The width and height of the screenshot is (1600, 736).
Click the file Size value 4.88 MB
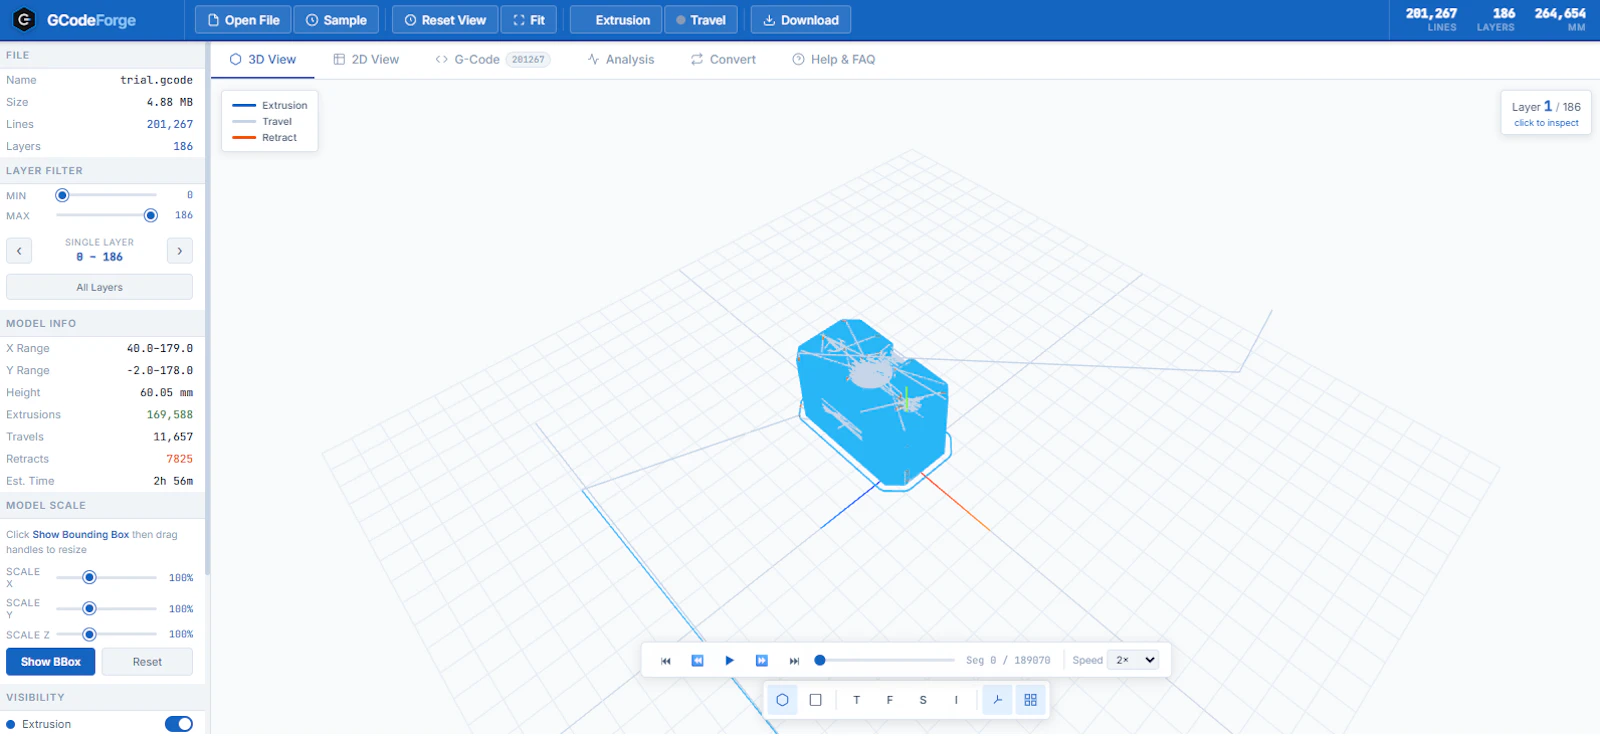tap(170, 102)
